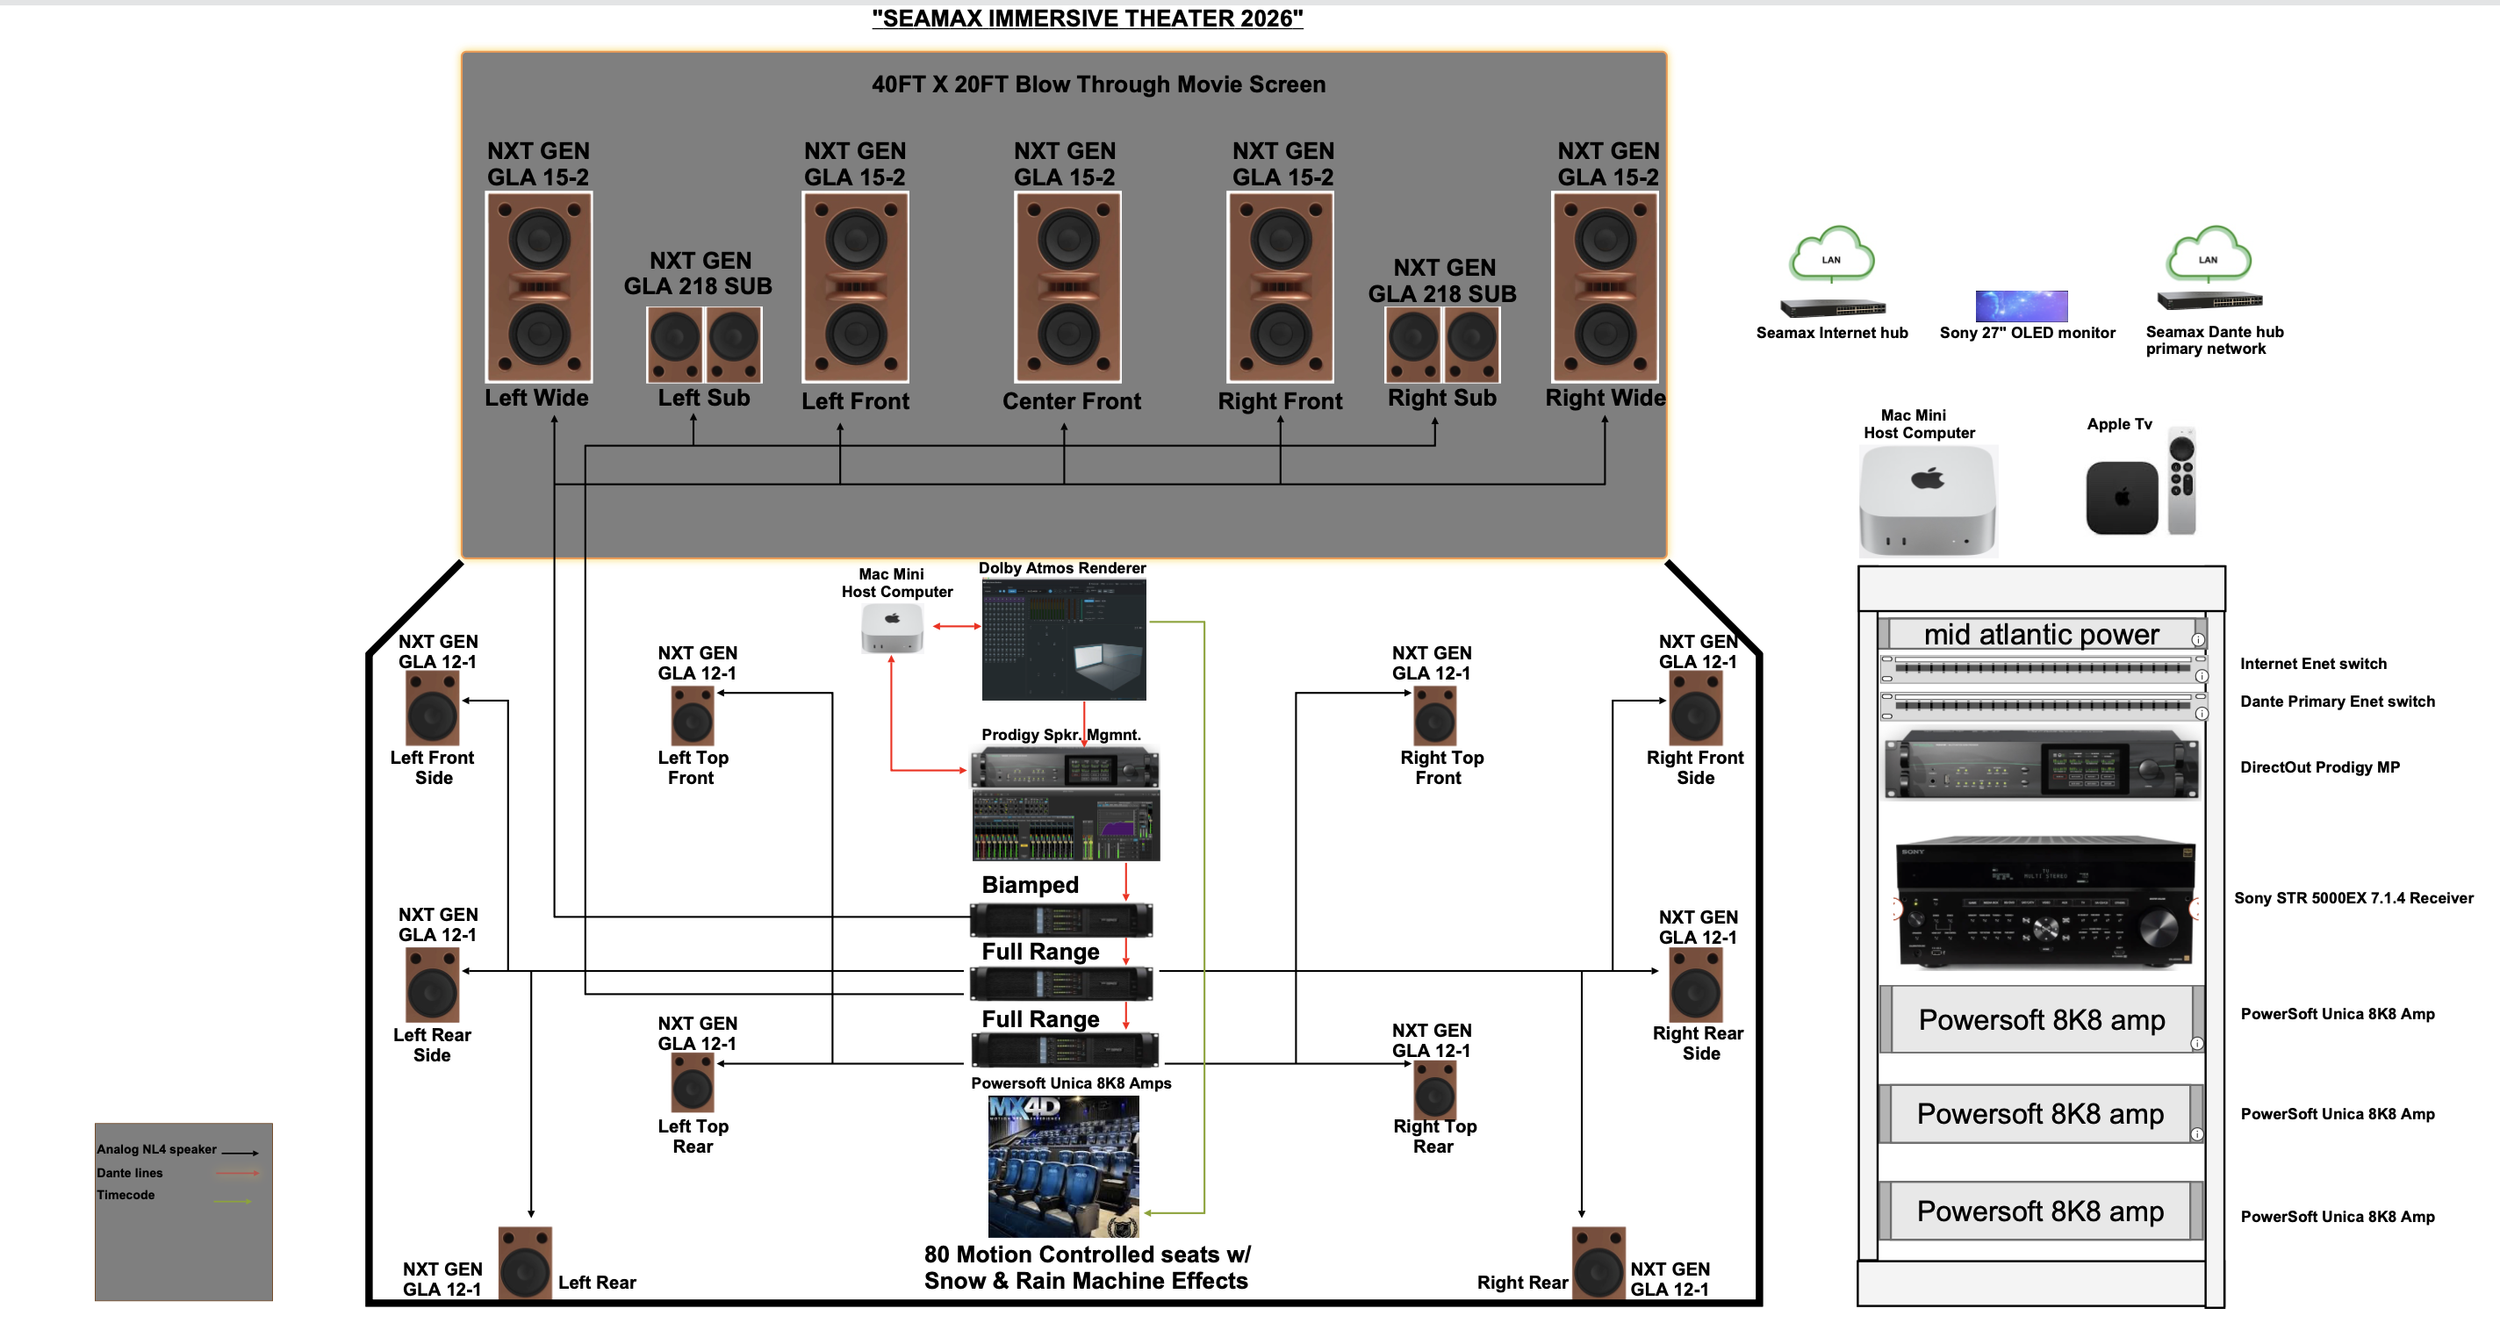
Task: Click the top Powersoft 8K8 amp rack block
Action: click(x=2042, y=1019)
